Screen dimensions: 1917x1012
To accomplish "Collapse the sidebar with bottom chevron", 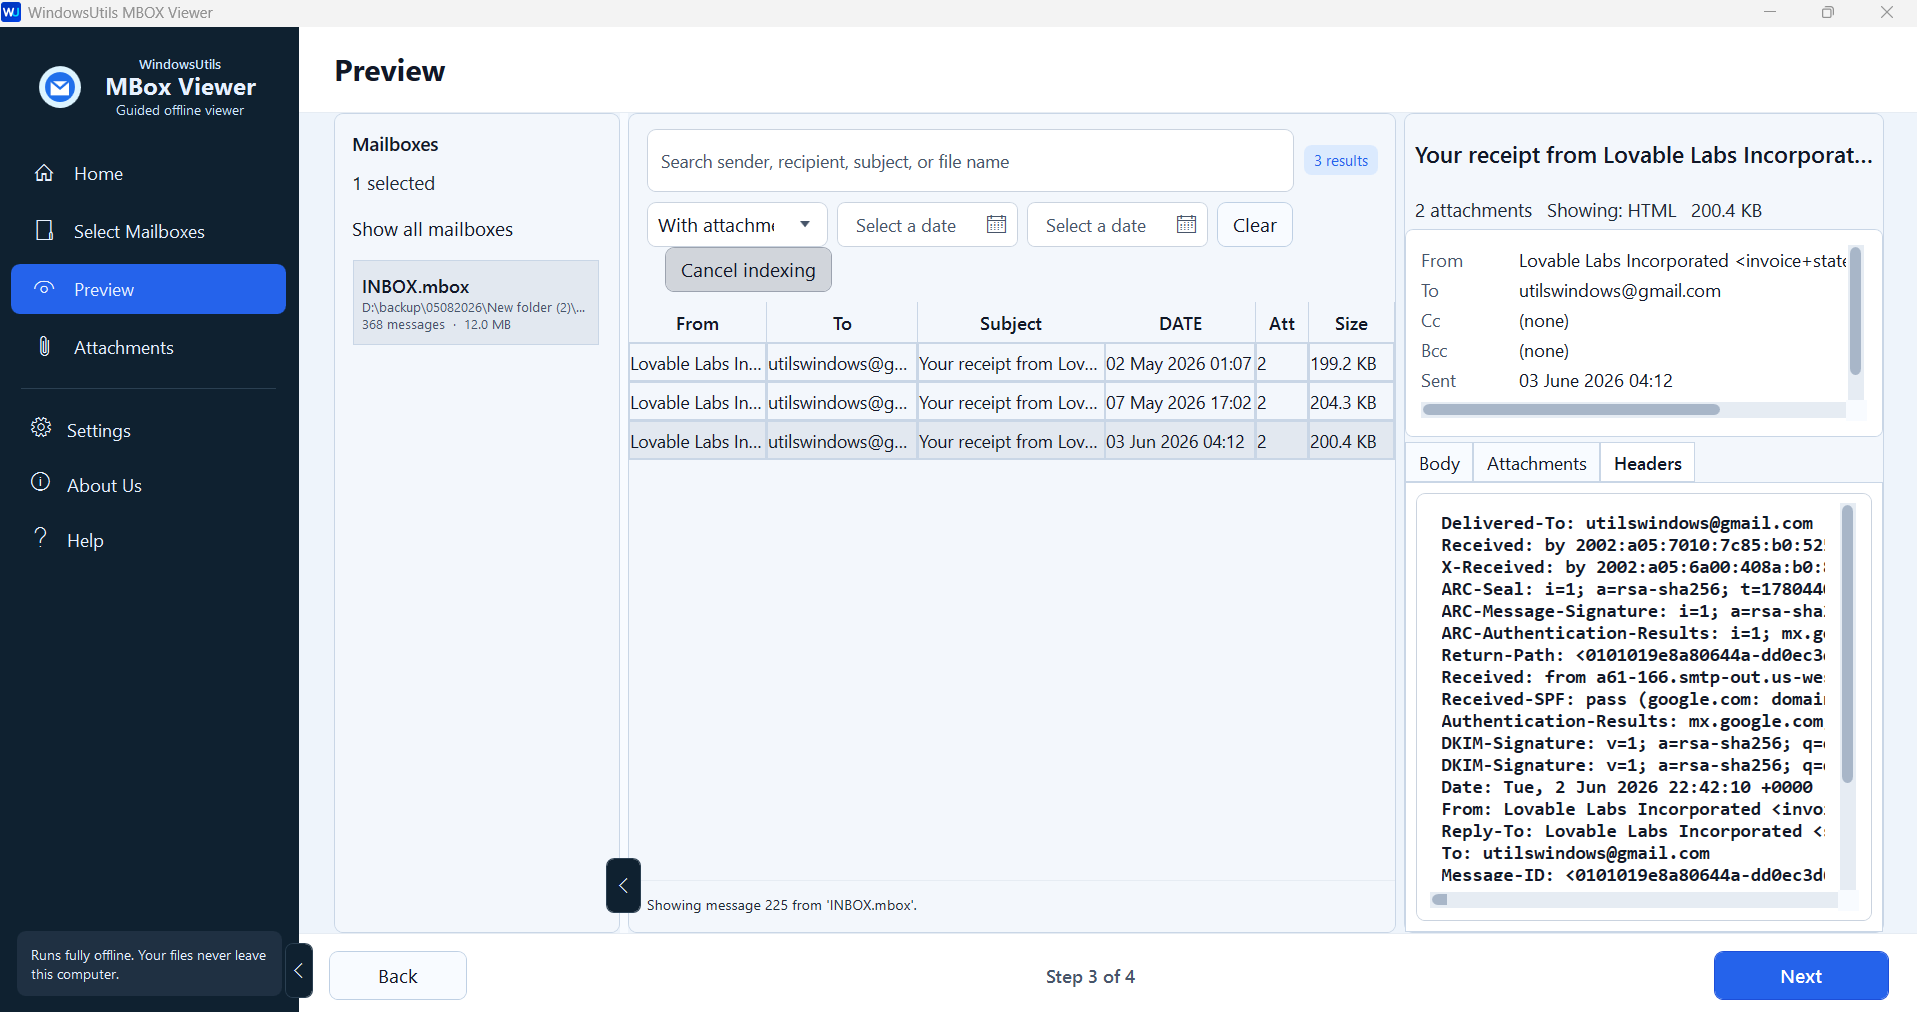I will click(298, 970).
